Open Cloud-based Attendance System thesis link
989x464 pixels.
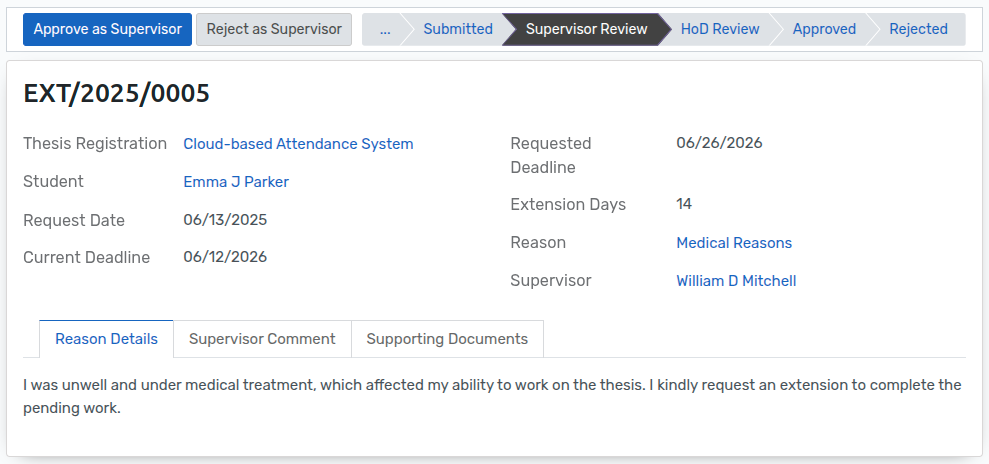298,144
